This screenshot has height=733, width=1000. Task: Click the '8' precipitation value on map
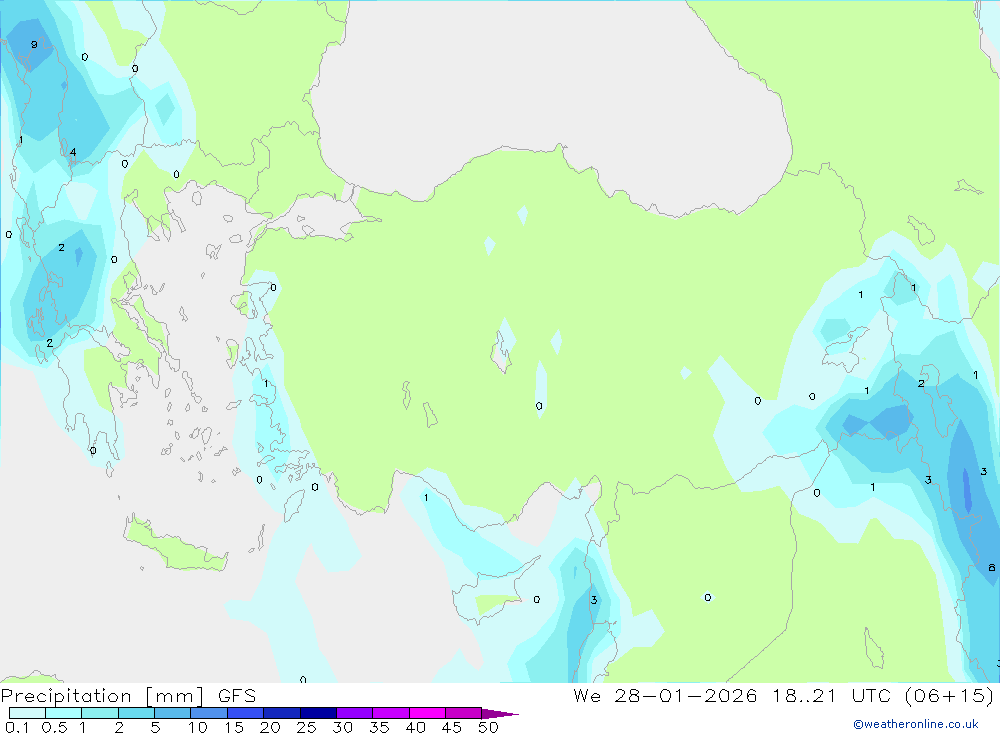[x=991, y=567]
